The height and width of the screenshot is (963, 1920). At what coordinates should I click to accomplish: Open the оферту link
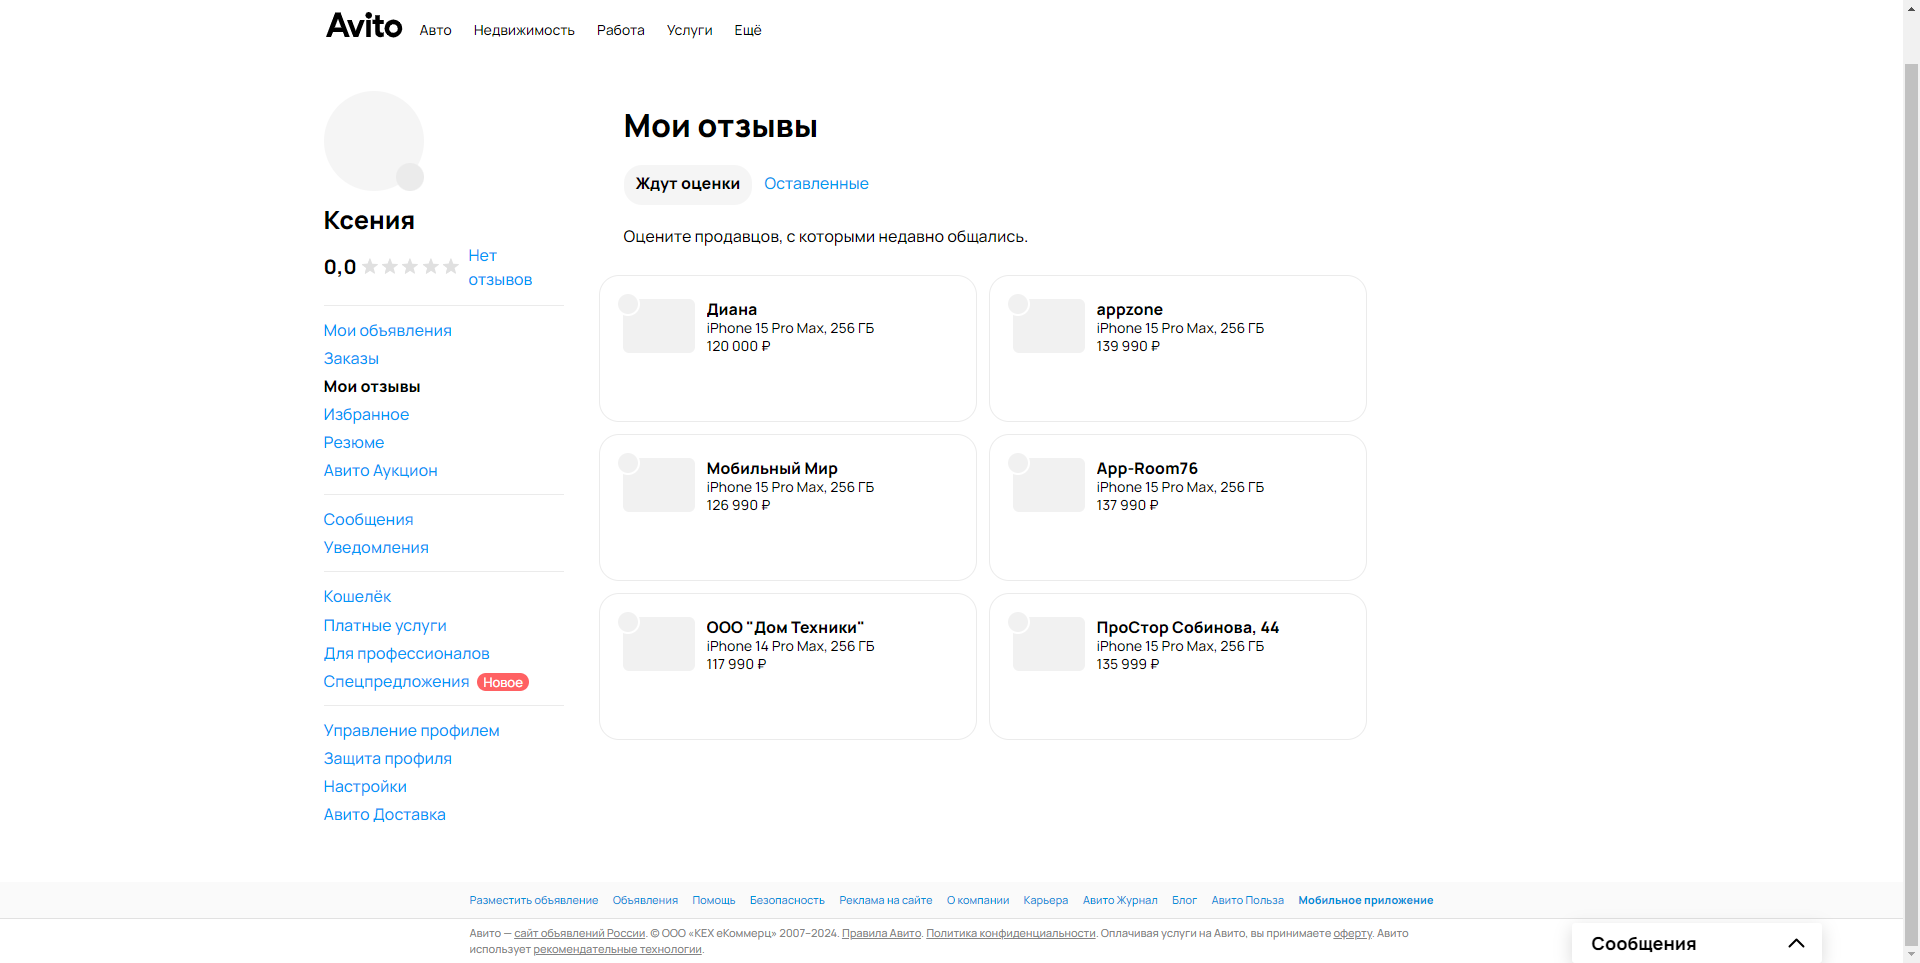(1352, 934)
